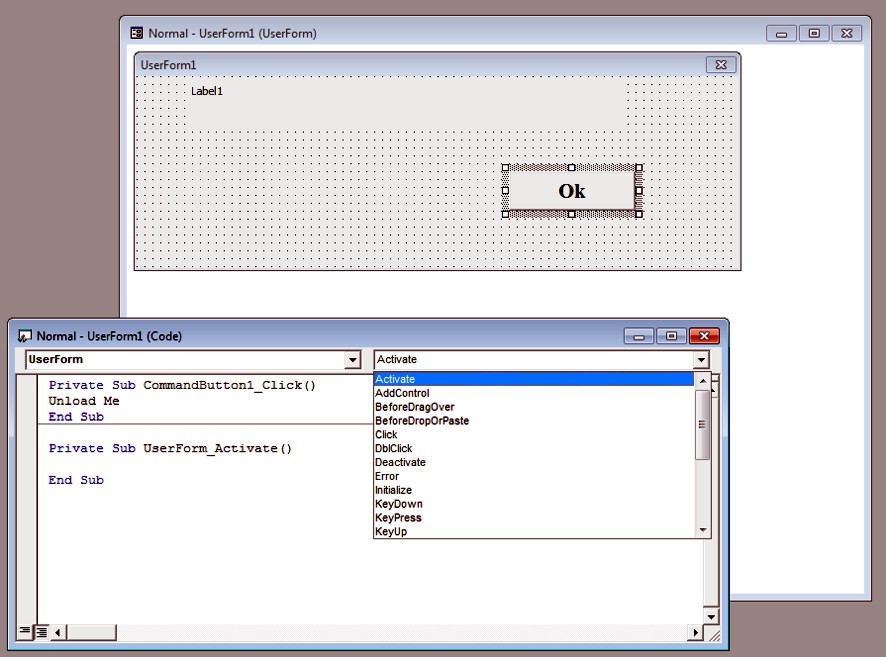Choose Deactivate event from list

tap(533, 462)
